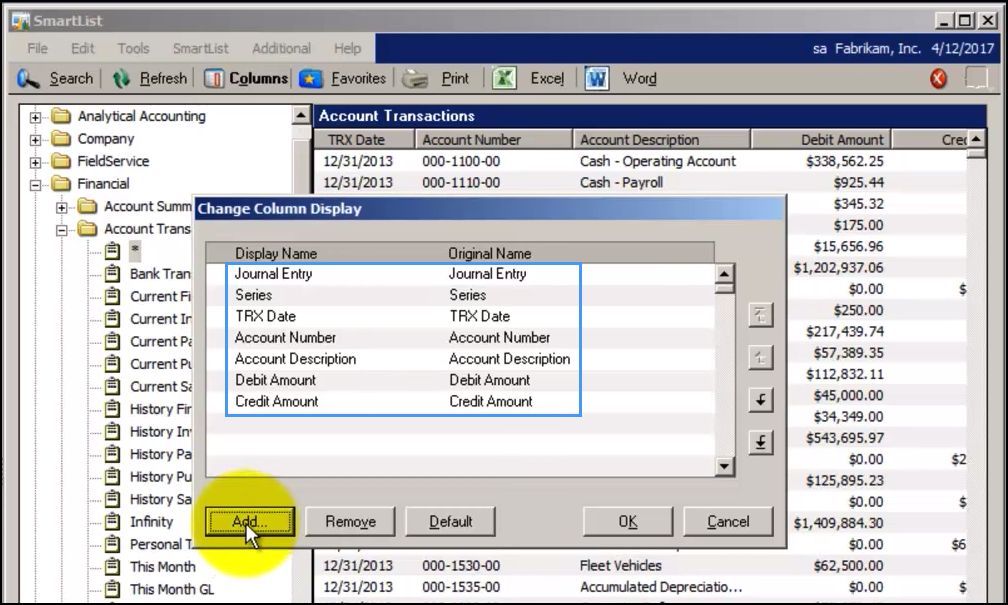Click OK in Change Column Display
1008x605 pixels.
pyautogui.click(x=628, y=521)
